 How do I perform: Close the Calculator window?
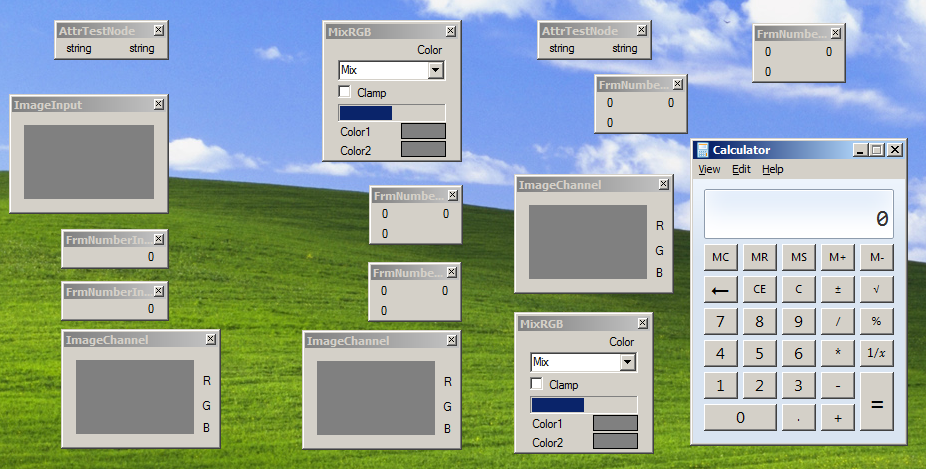(895, 150)
